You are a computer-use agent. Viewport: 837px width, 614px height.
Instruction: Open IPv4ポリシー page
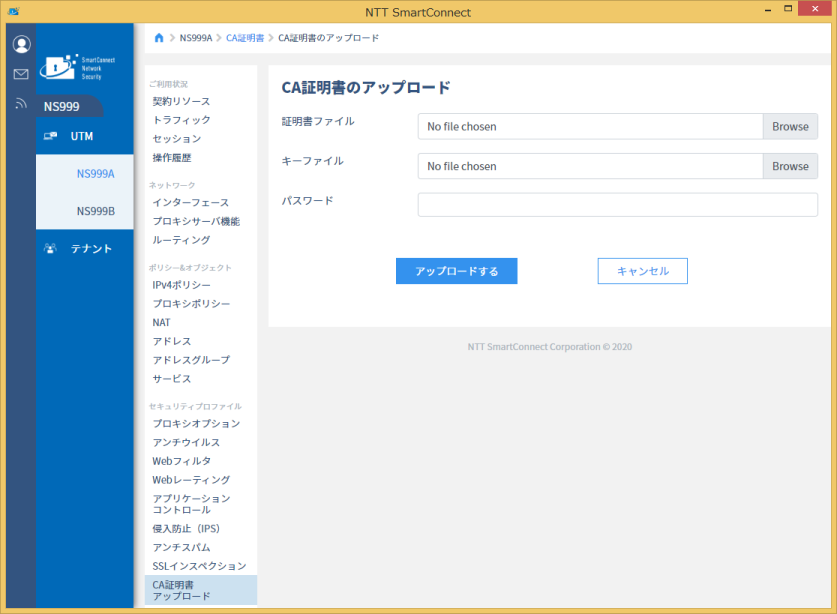181,285
